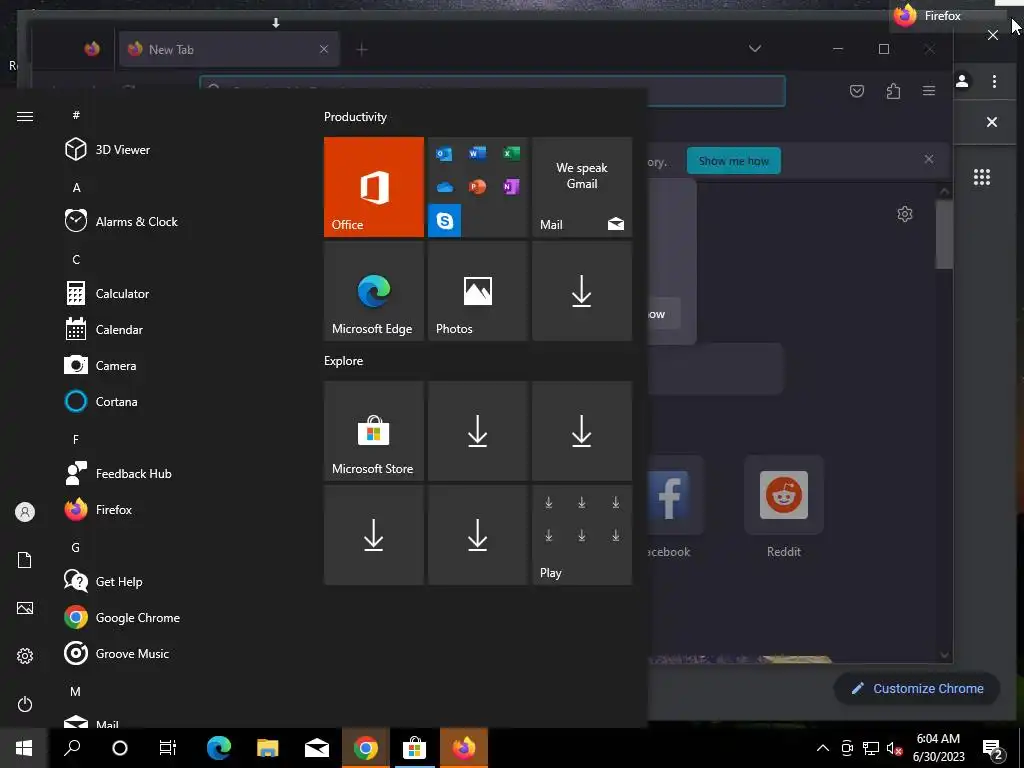
Task: Click the Pocket save icon in Firefox
Action: (x=857, y=91)
